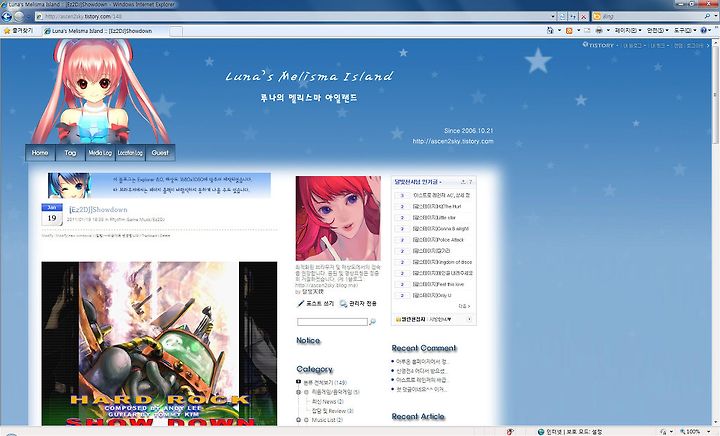Screen dimensions: 720x436
Task: Open the 잡담 및 Review category
Action: tap(332, 411)
